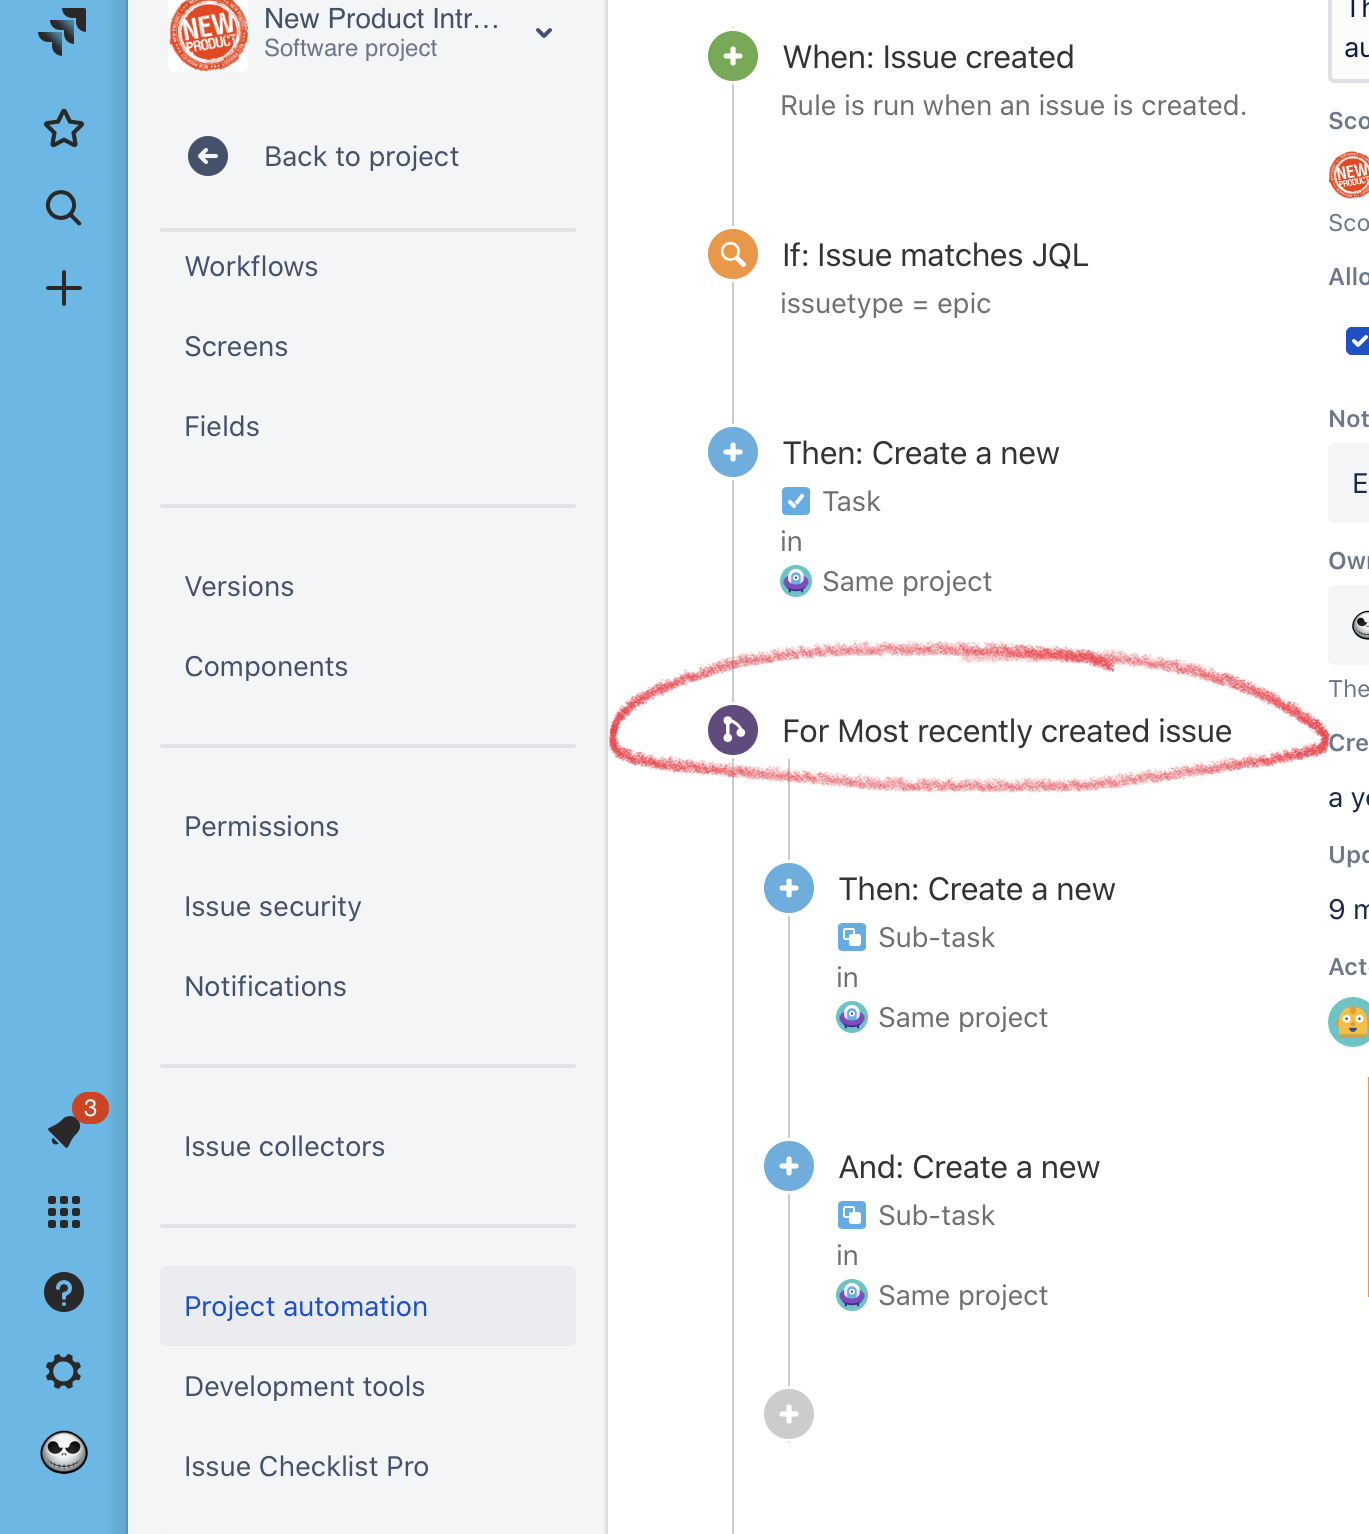Click the Sub-task issue type icon
1369x1534 pixels.
coord(851,937)
